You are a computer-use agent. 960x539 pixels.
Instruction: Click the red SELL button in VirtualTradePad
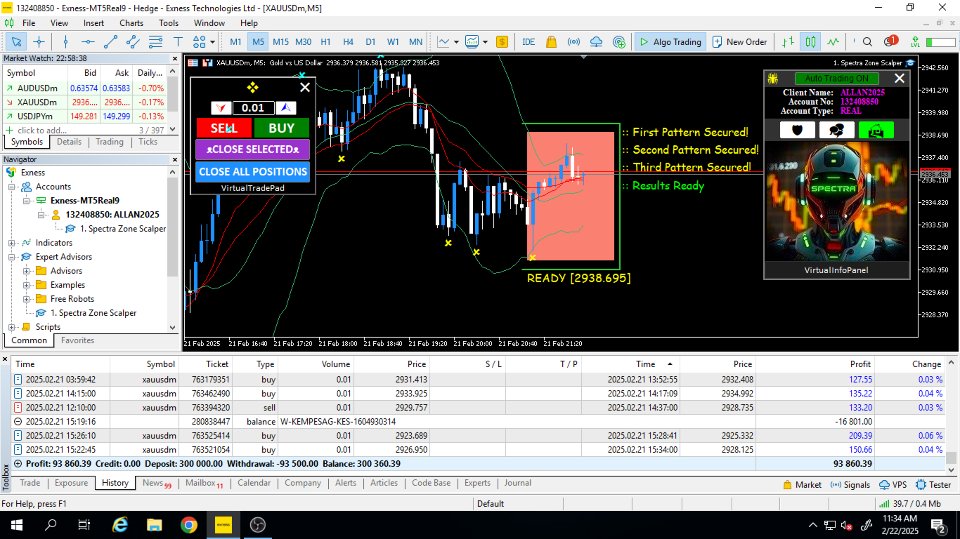(x=223, y=128)
